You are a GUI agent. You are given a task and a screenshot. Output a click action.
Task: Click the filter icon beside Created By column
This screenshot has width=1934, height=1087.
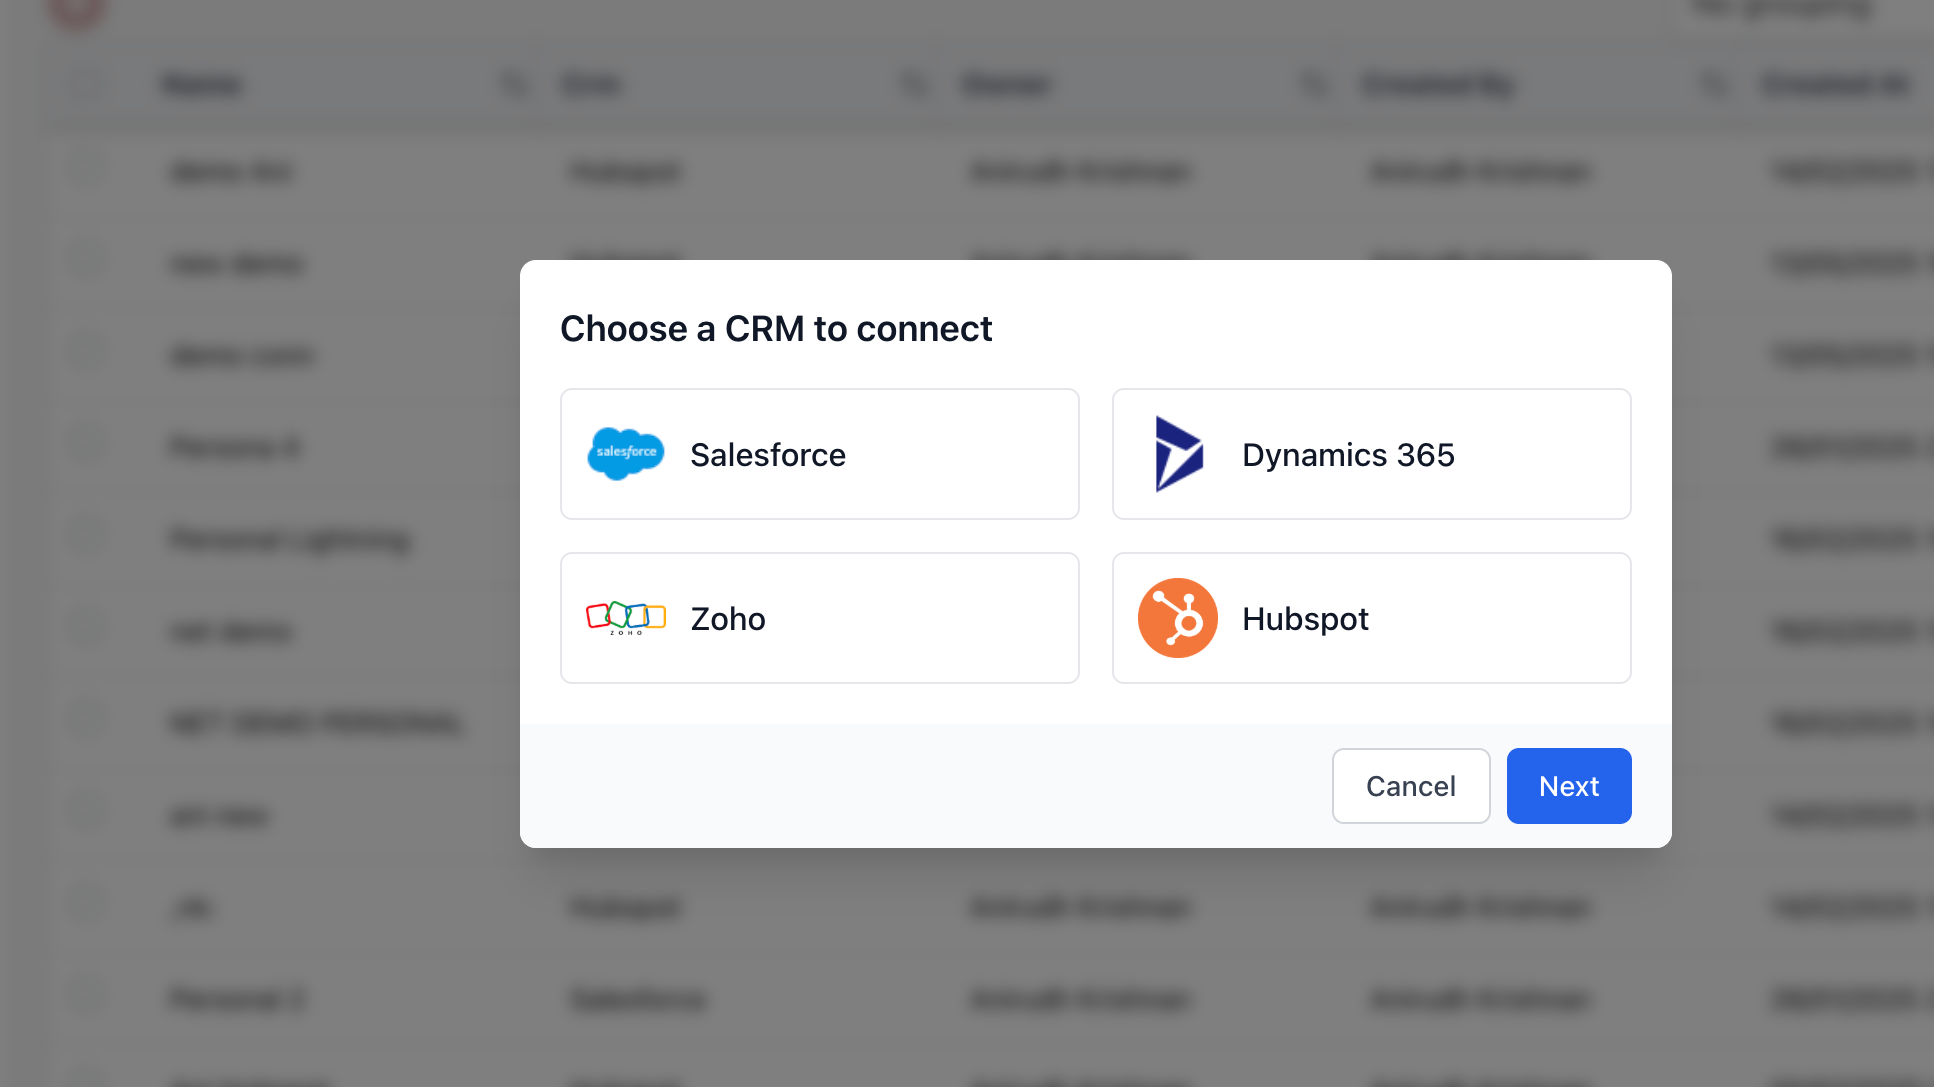1714,85
